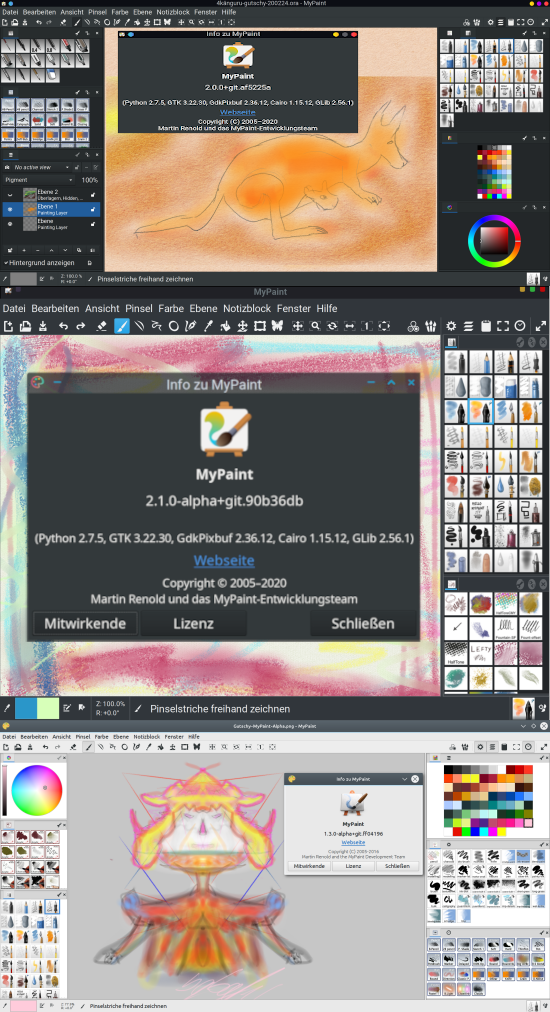Open layers panel icon in 2.1.0-alpha toolbar
Image resolution: width=550 pixels, height=1012 pixels.
(x=469, y=326)
